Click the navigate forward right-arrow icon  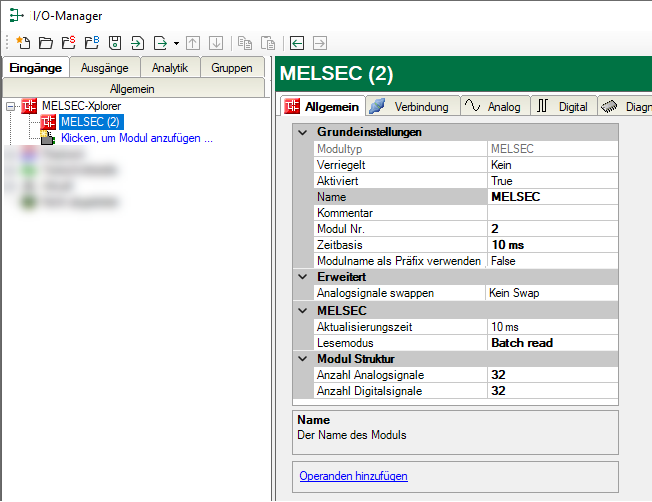(x=320, y=43)
